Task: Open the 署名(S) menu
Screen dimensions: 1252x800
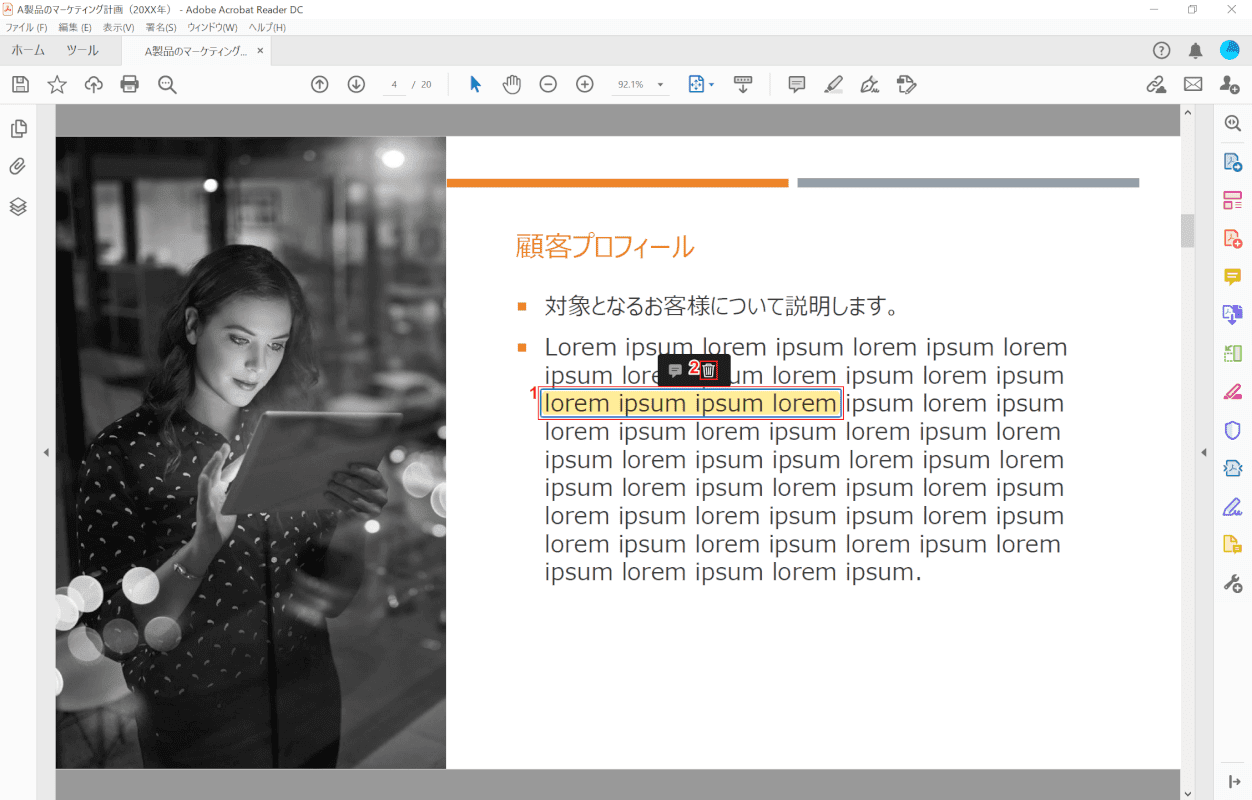Action: 161,27
